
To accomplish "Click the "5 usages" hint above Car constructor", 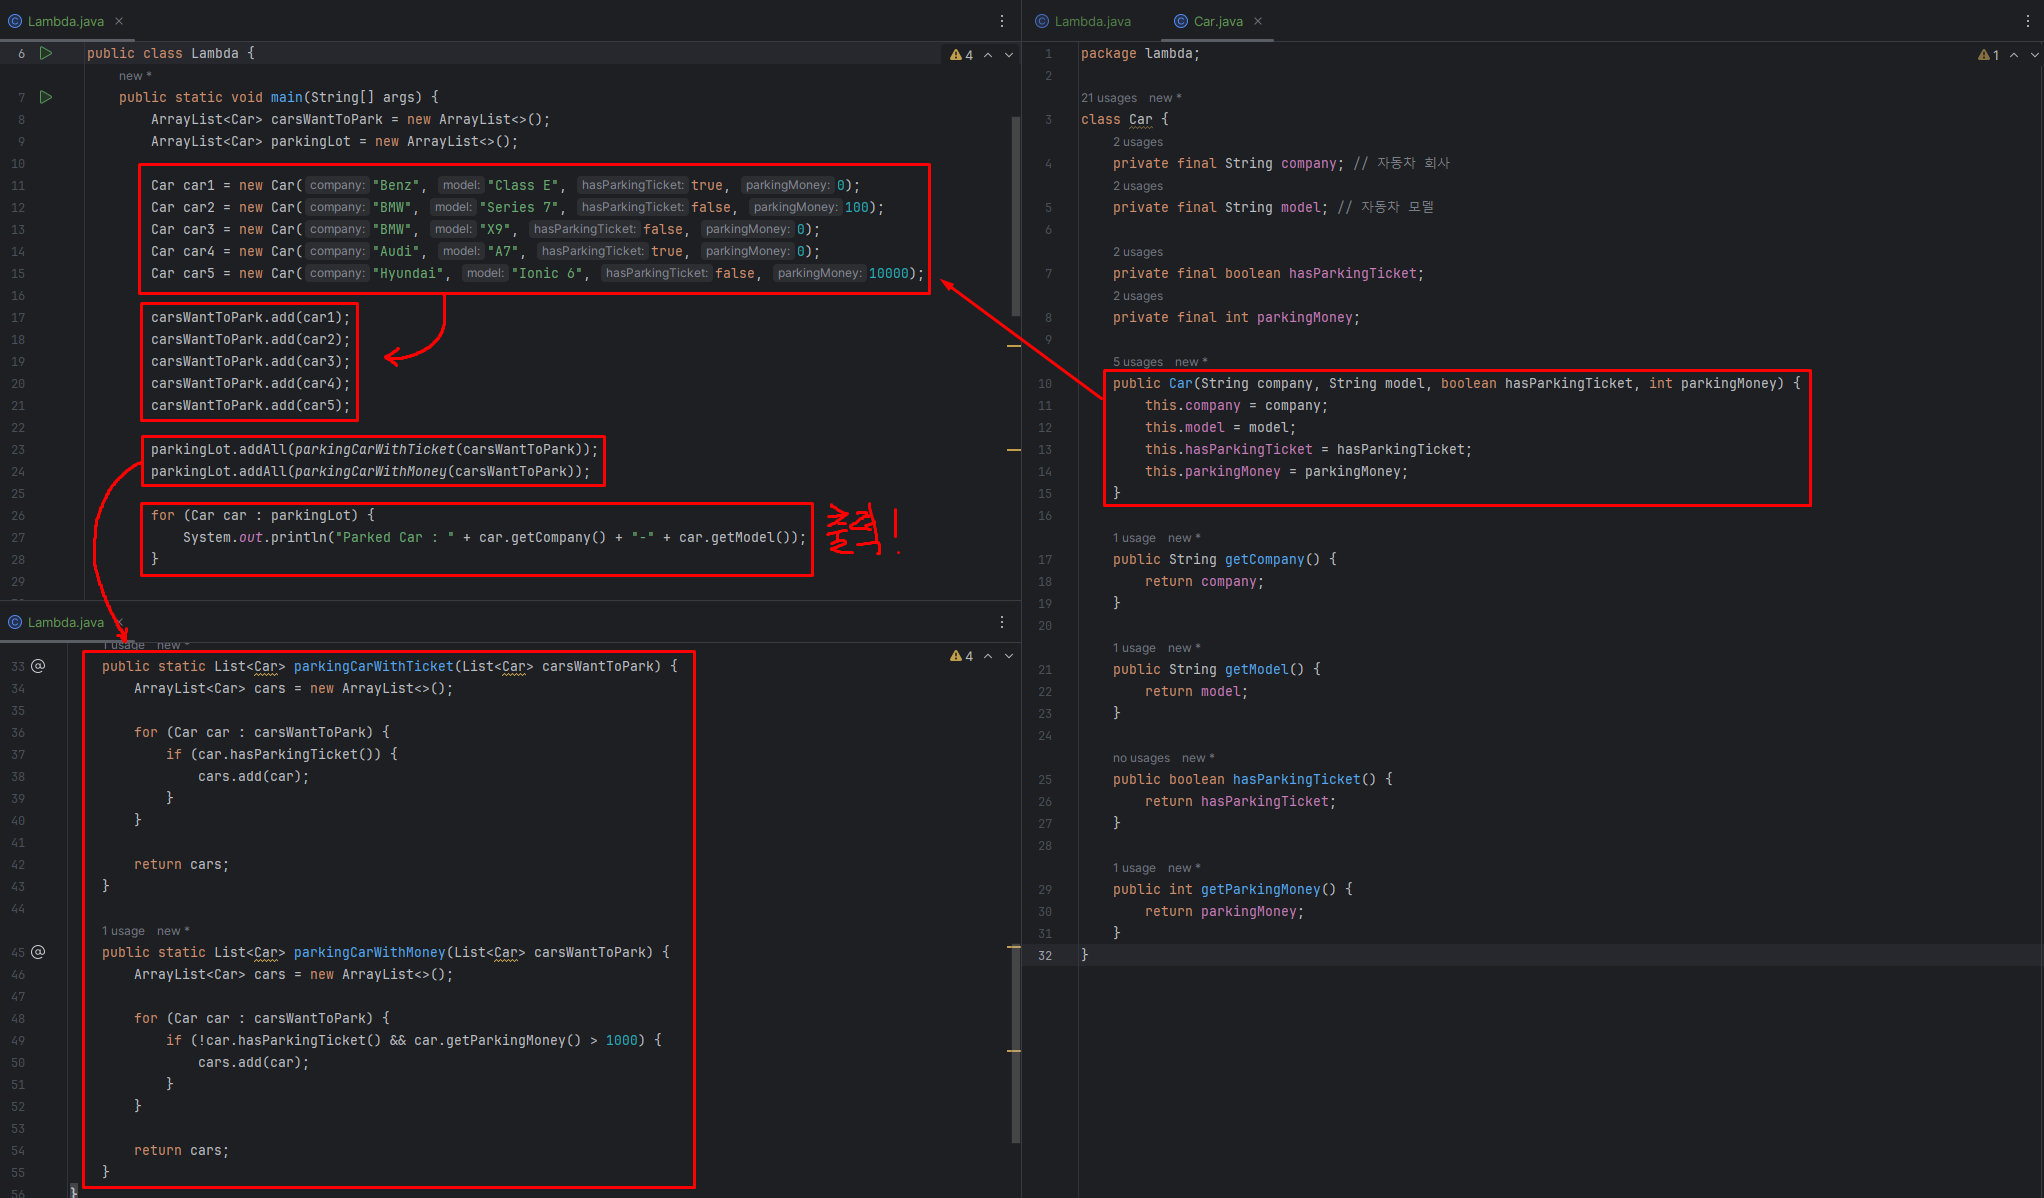I will [1137, 362].
